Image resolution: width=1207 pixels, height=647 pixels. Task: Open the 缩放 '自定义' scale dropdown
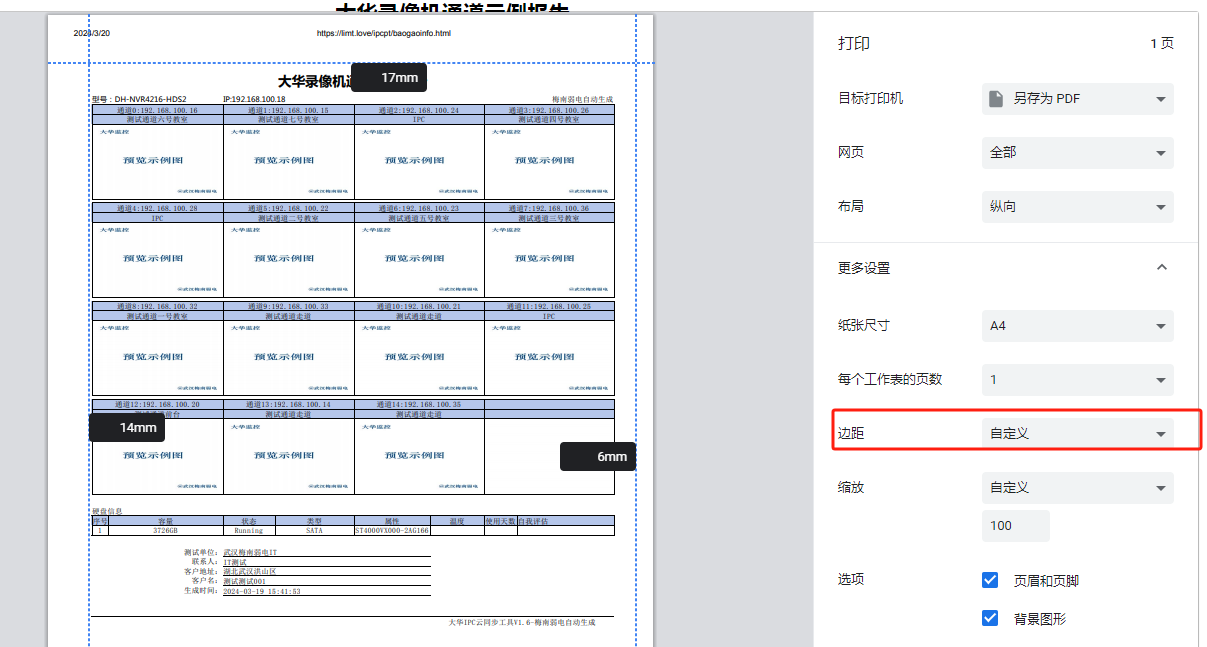(1077, 487)
